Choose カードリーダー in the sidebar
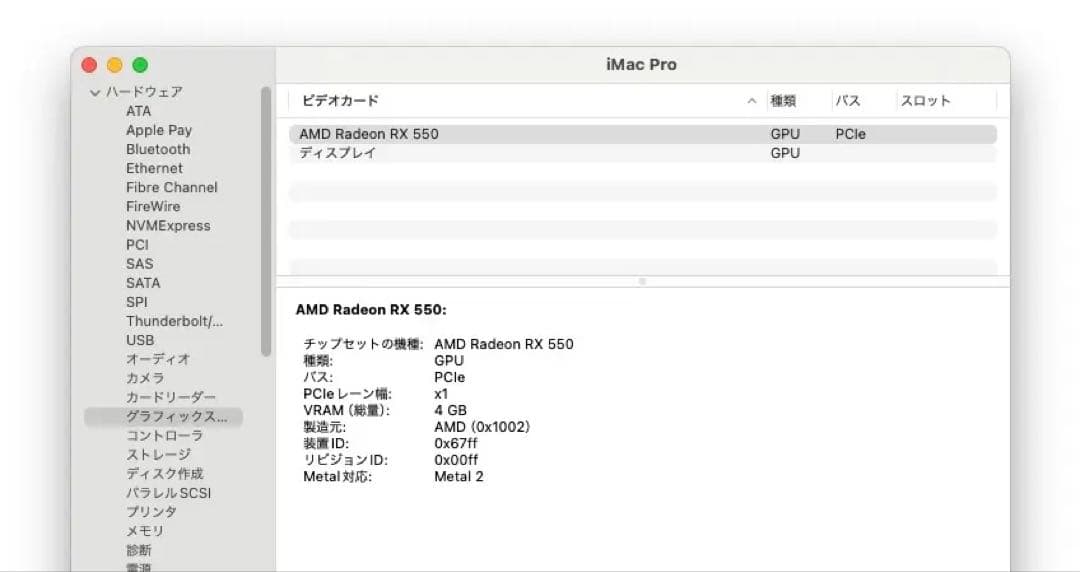Image resolution: width=1080 pixels, height=572 pixels. 171,398
